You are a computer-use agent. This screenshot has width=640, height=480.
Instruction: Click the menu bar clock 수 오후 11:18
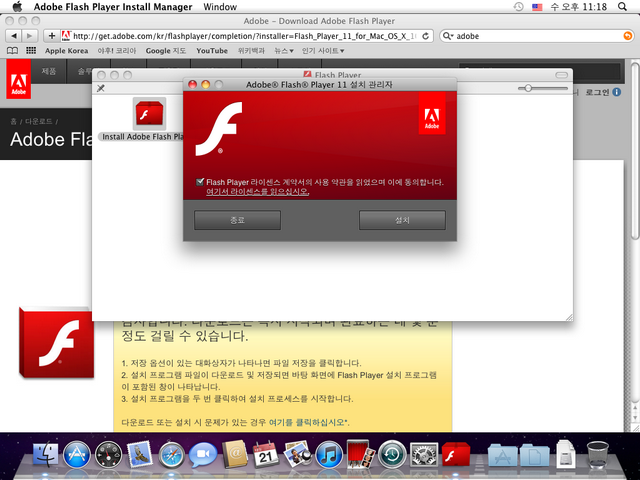(x=579, y=7)
